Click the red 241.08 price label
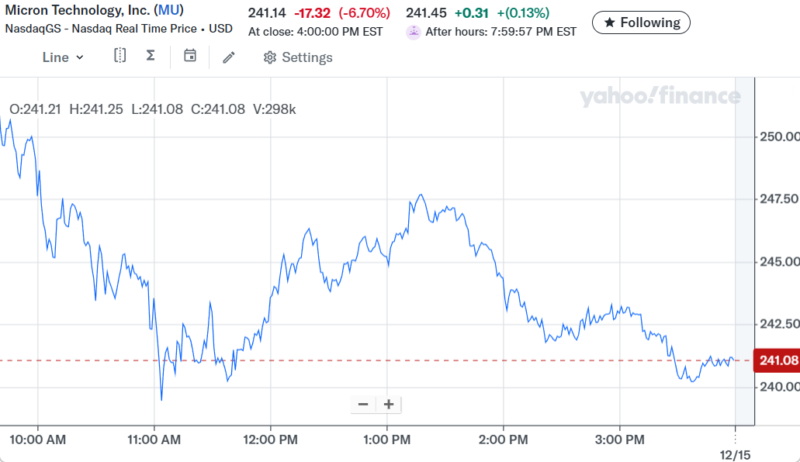 [778, 360]
